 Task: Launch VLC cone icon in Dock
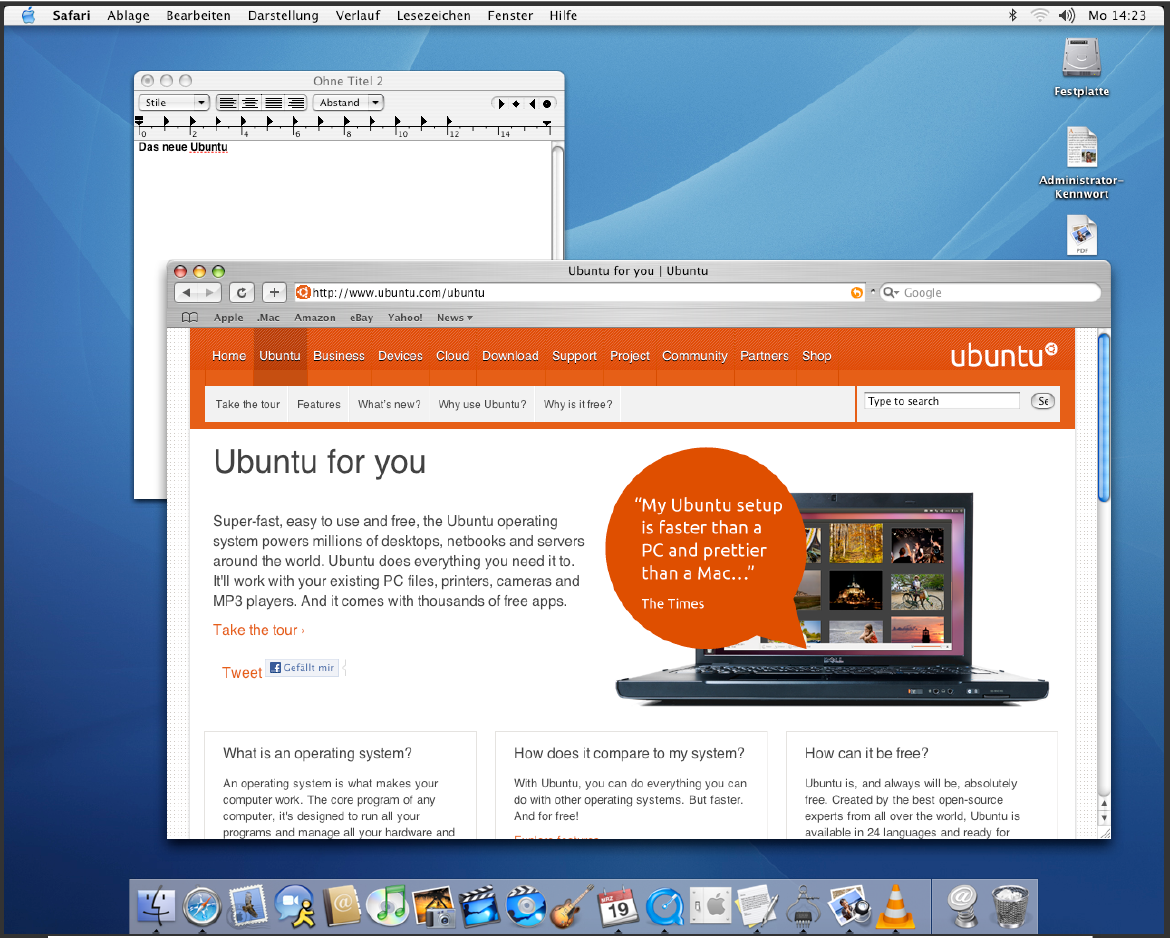click(895, 906)
